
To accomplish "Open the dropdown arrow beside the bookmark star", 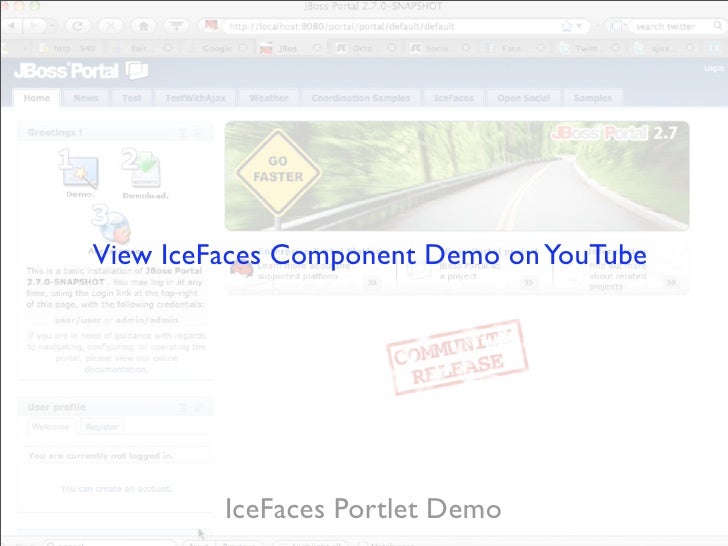I will [579, 26].
